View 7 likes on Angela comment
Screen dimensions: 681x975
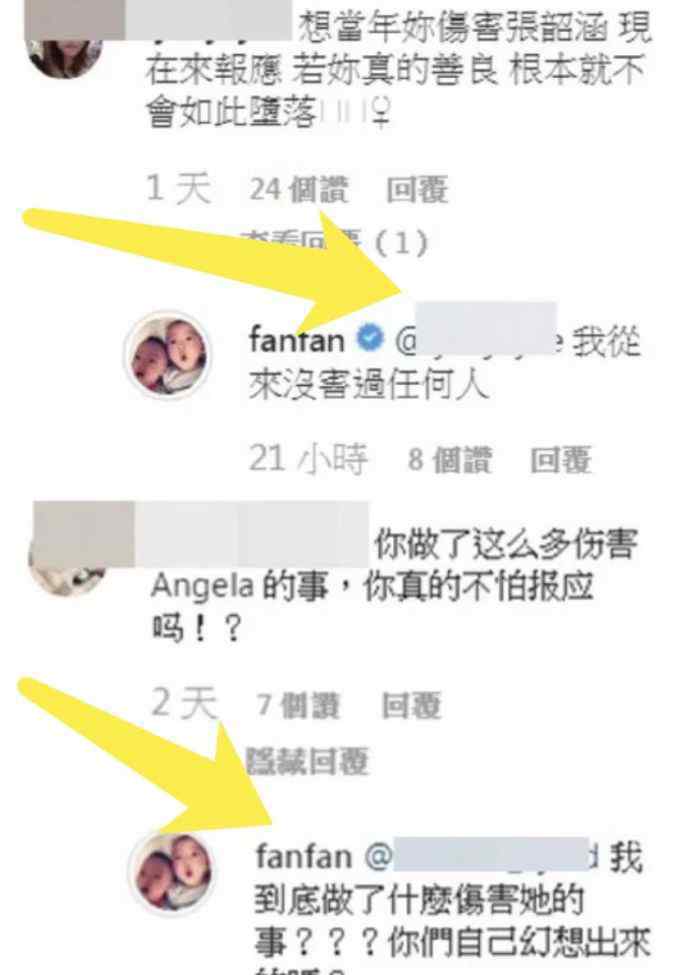[x=299, y=706]
